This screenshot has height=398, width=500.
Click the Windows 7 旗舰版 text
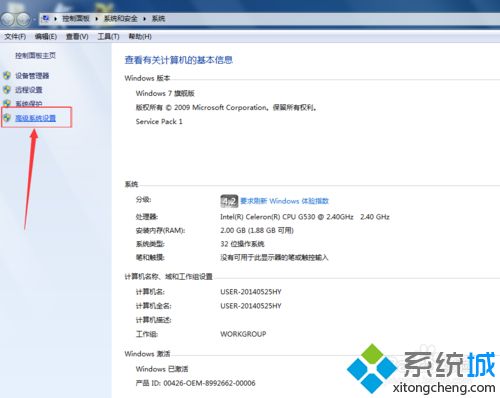165,93
